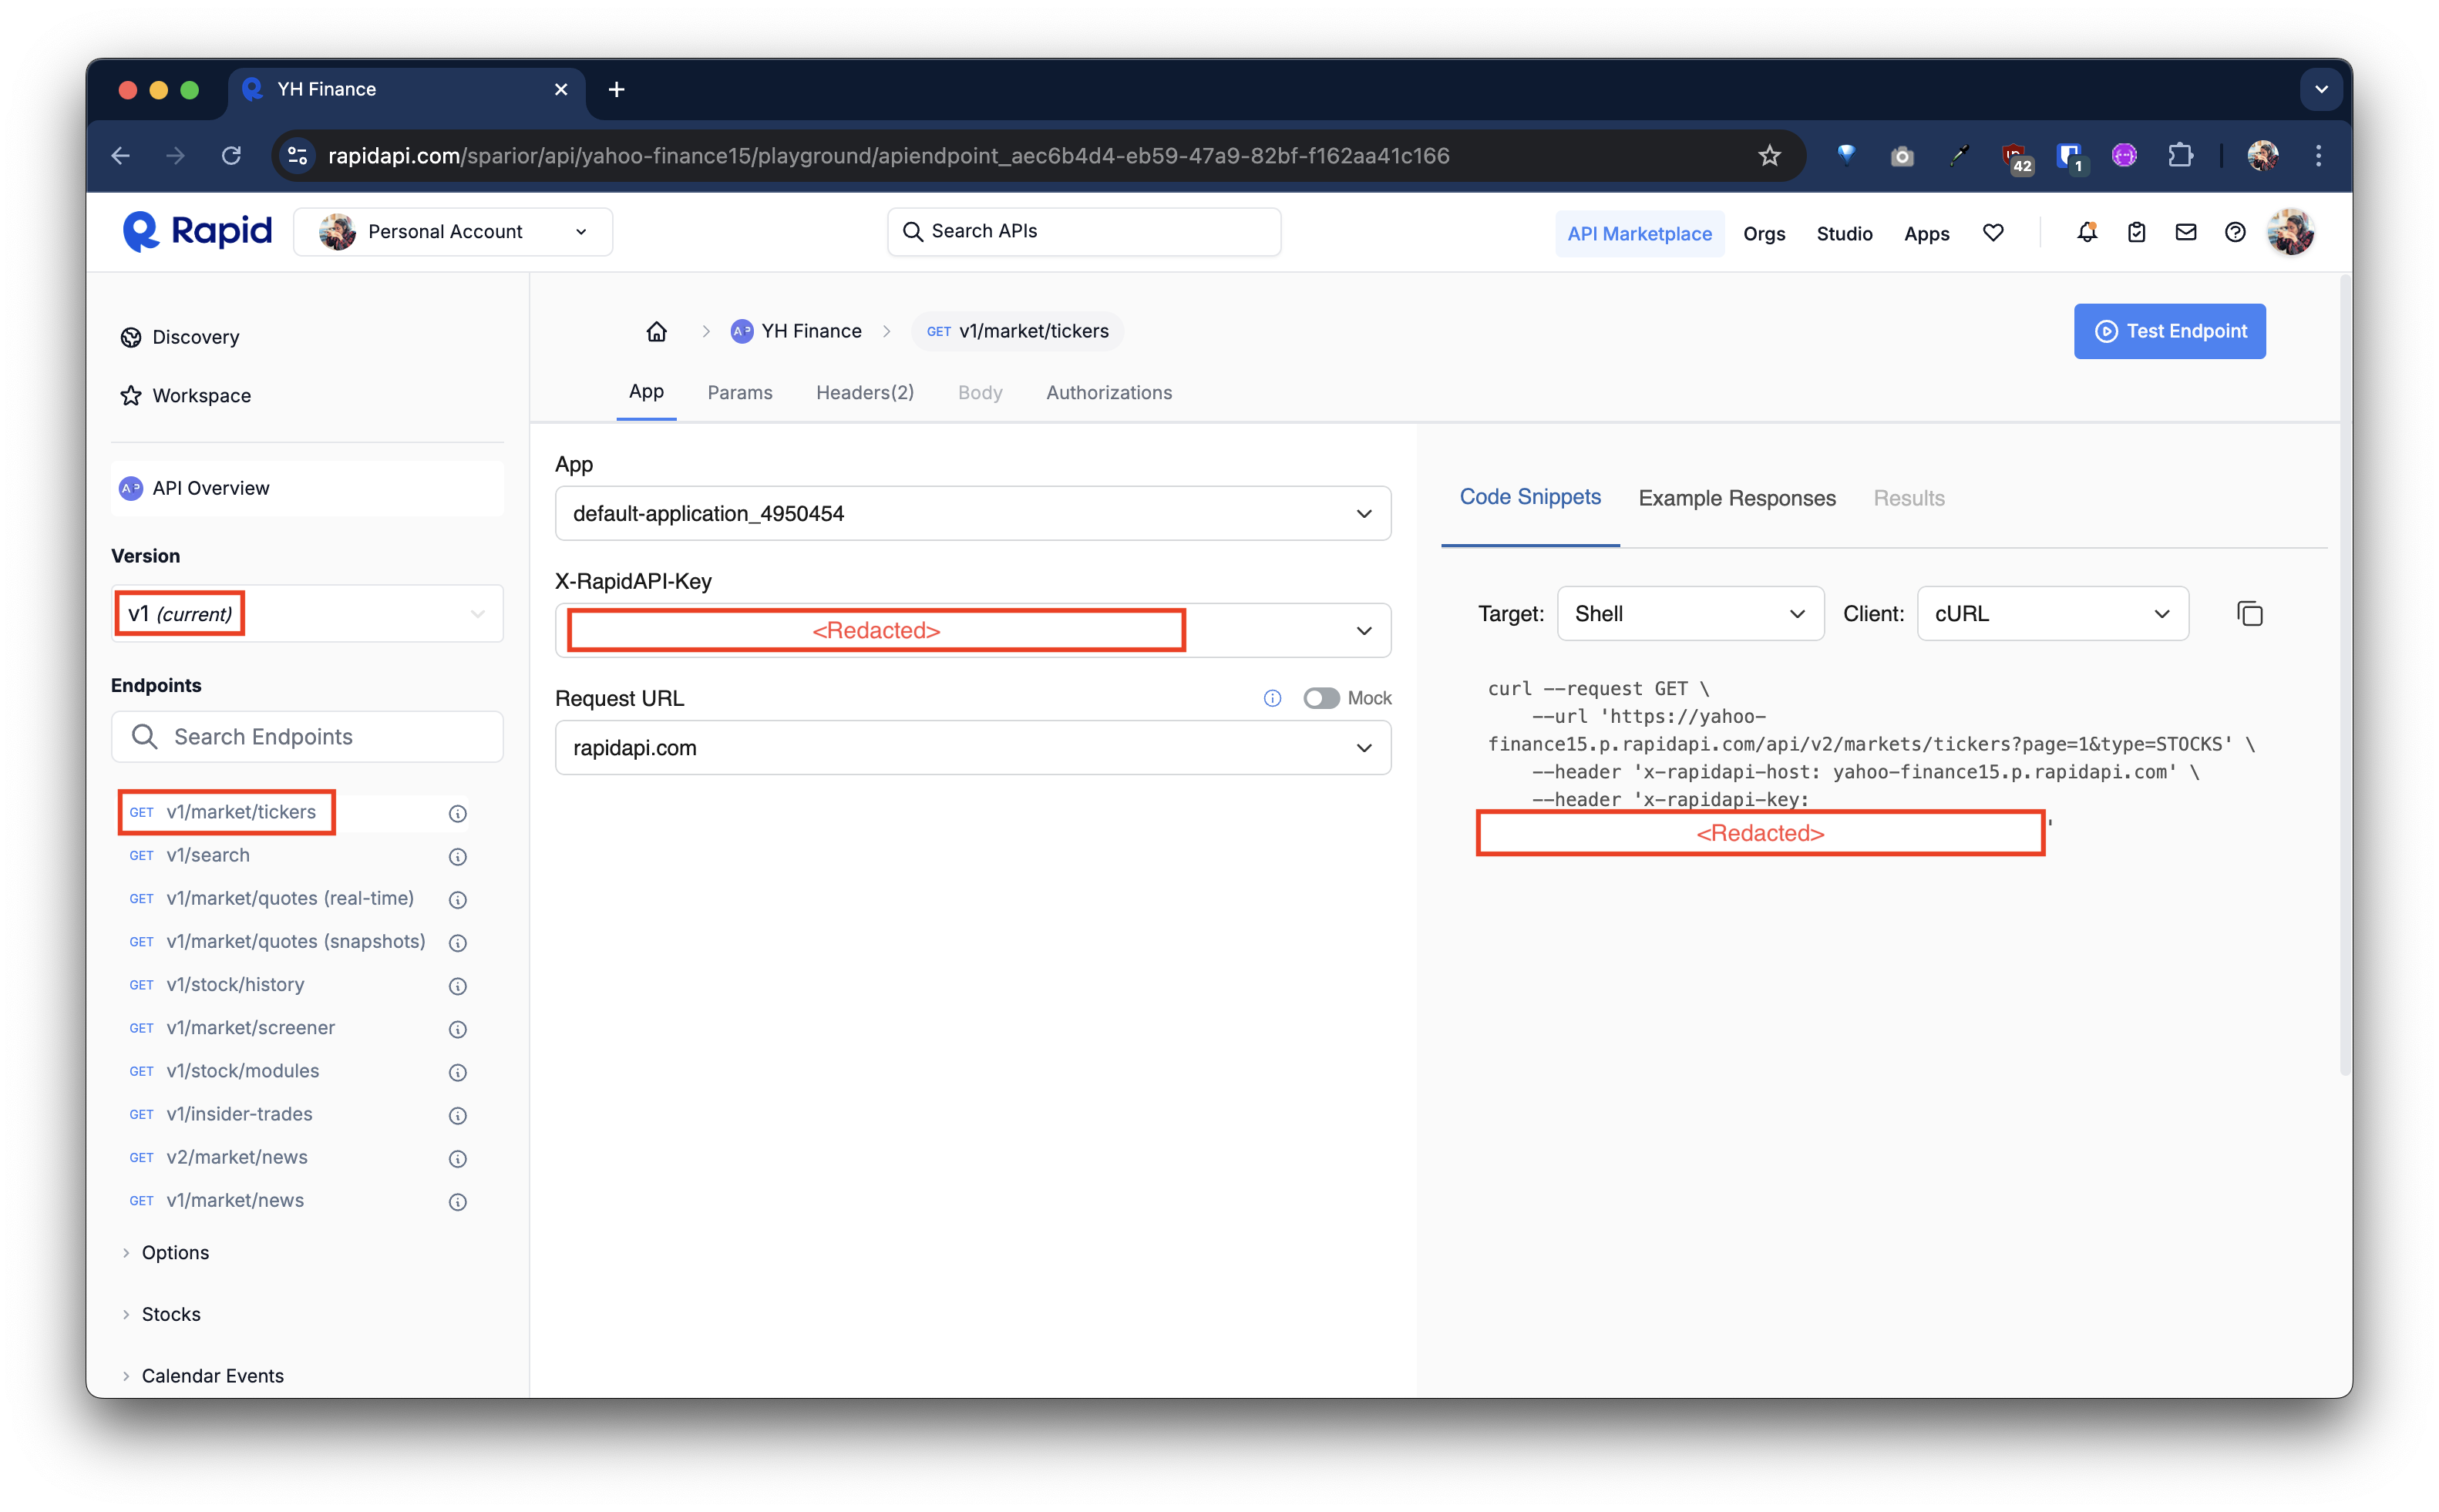Click the Rapid logo
The image size is (2439, 1512).
coord(197,231)
